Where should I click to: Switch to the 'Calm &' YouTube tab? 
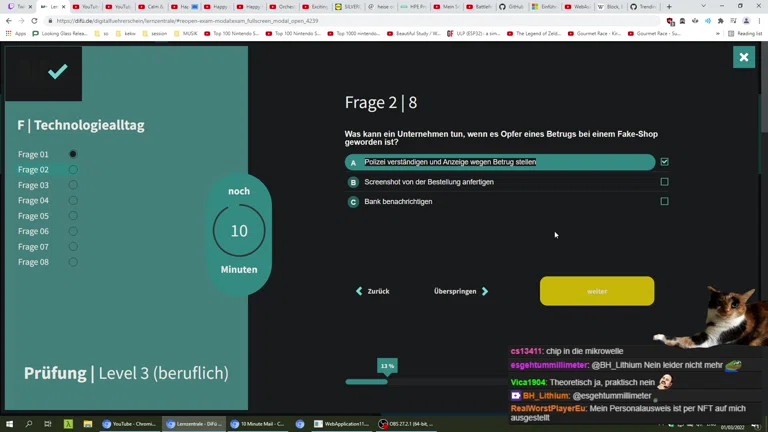[x=150, y=7]
